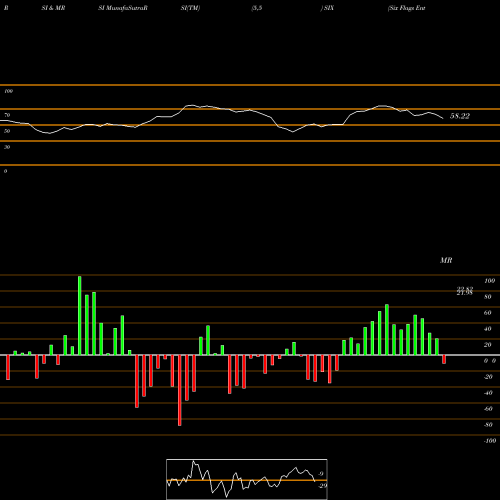Click the MR right-axis label -80
The image size is (500, 500).
[x=488, y=425]
